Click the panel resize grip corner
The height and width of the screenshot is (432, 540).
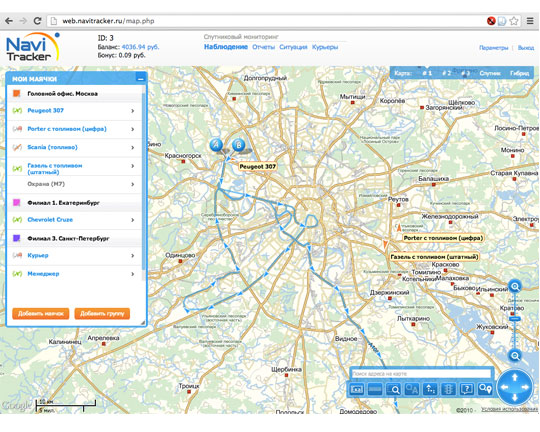click(143, 322)
